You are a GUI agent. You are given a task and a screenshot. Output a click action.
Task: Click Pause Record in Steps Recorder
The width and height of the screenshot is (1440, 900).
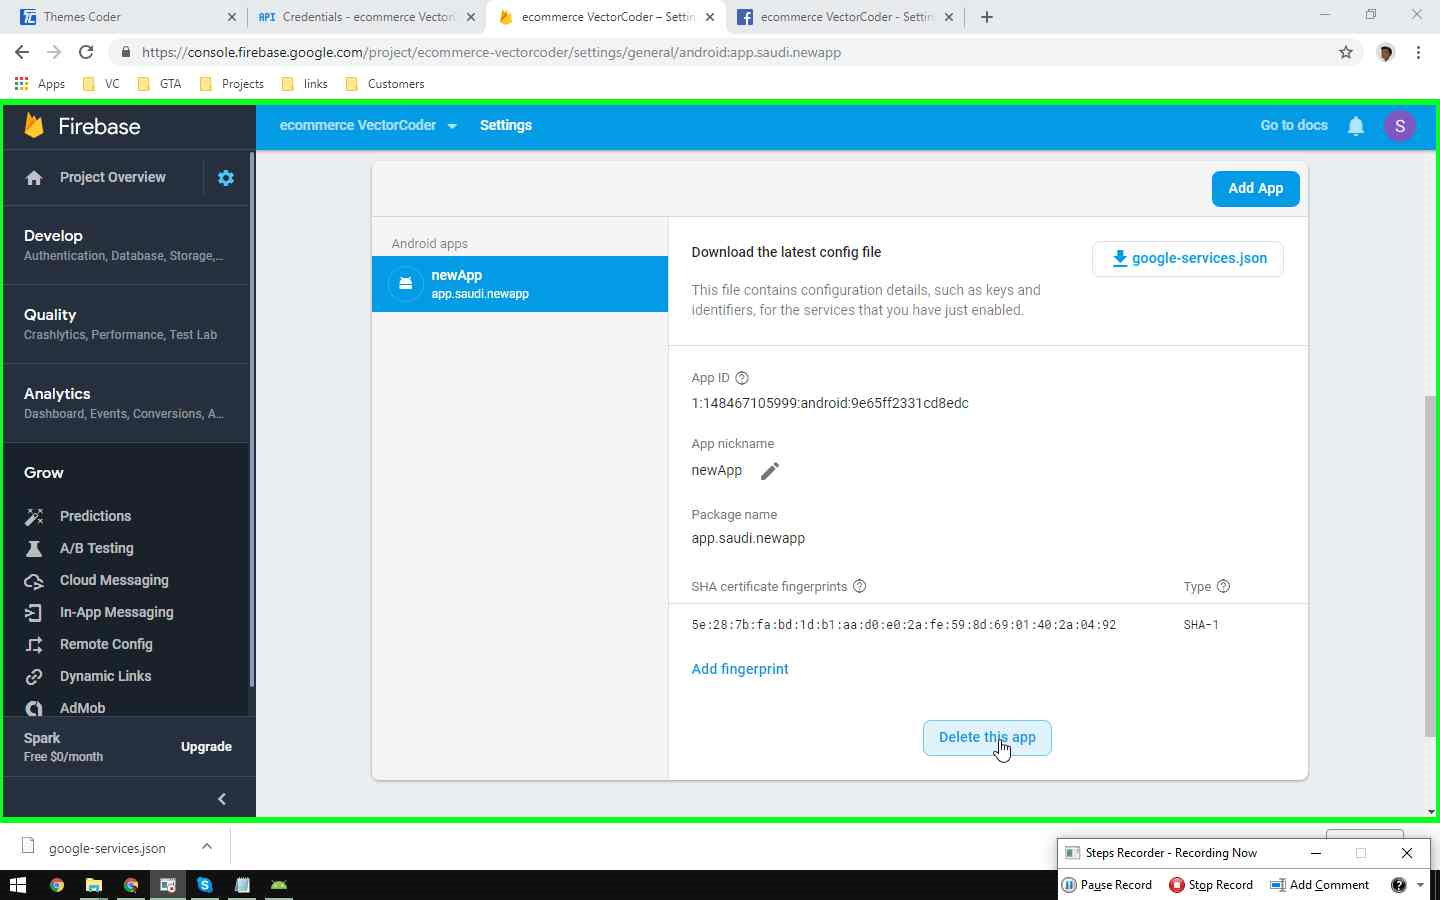click(1107, 885)
